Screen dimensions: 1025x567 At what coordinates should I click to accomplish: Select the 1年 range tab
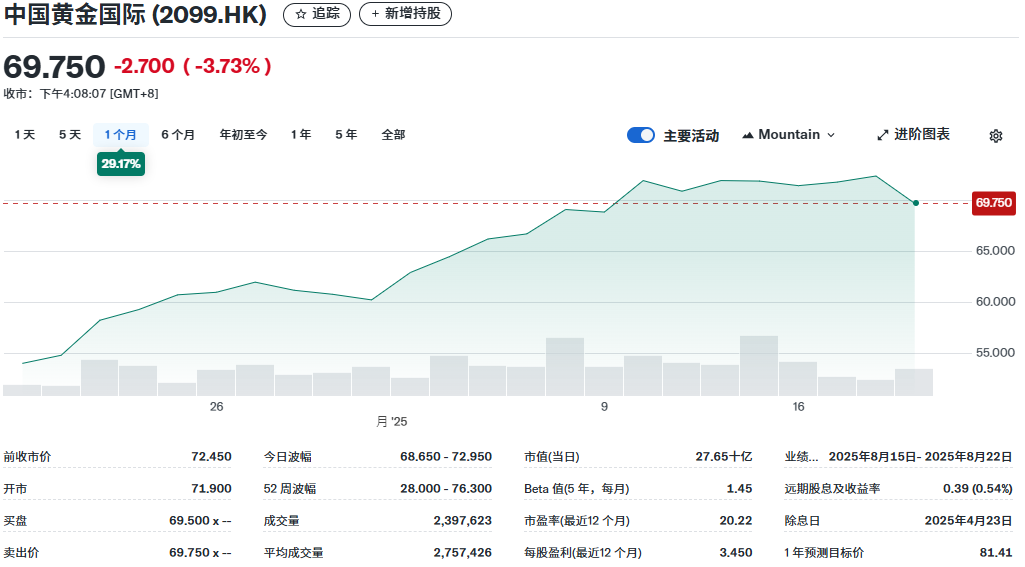click(x=301, y=135)
